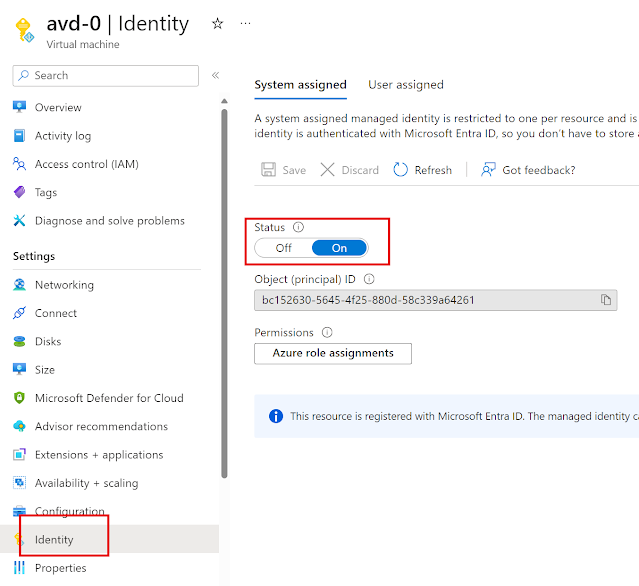Click the Save button
639x586 pixels.
[x=284, y=170]
